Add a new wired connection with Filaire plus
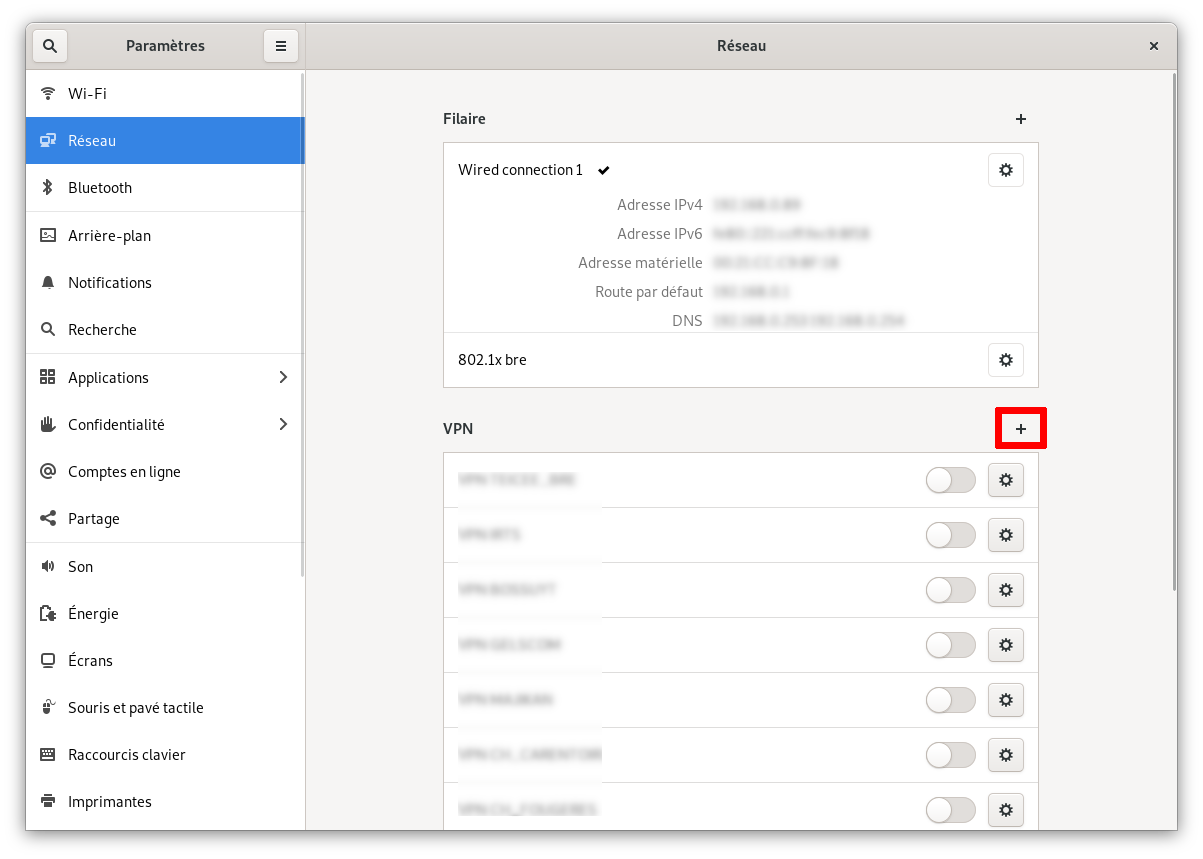This screenshot has width=1203, height=859. [x=1021, y=119]
